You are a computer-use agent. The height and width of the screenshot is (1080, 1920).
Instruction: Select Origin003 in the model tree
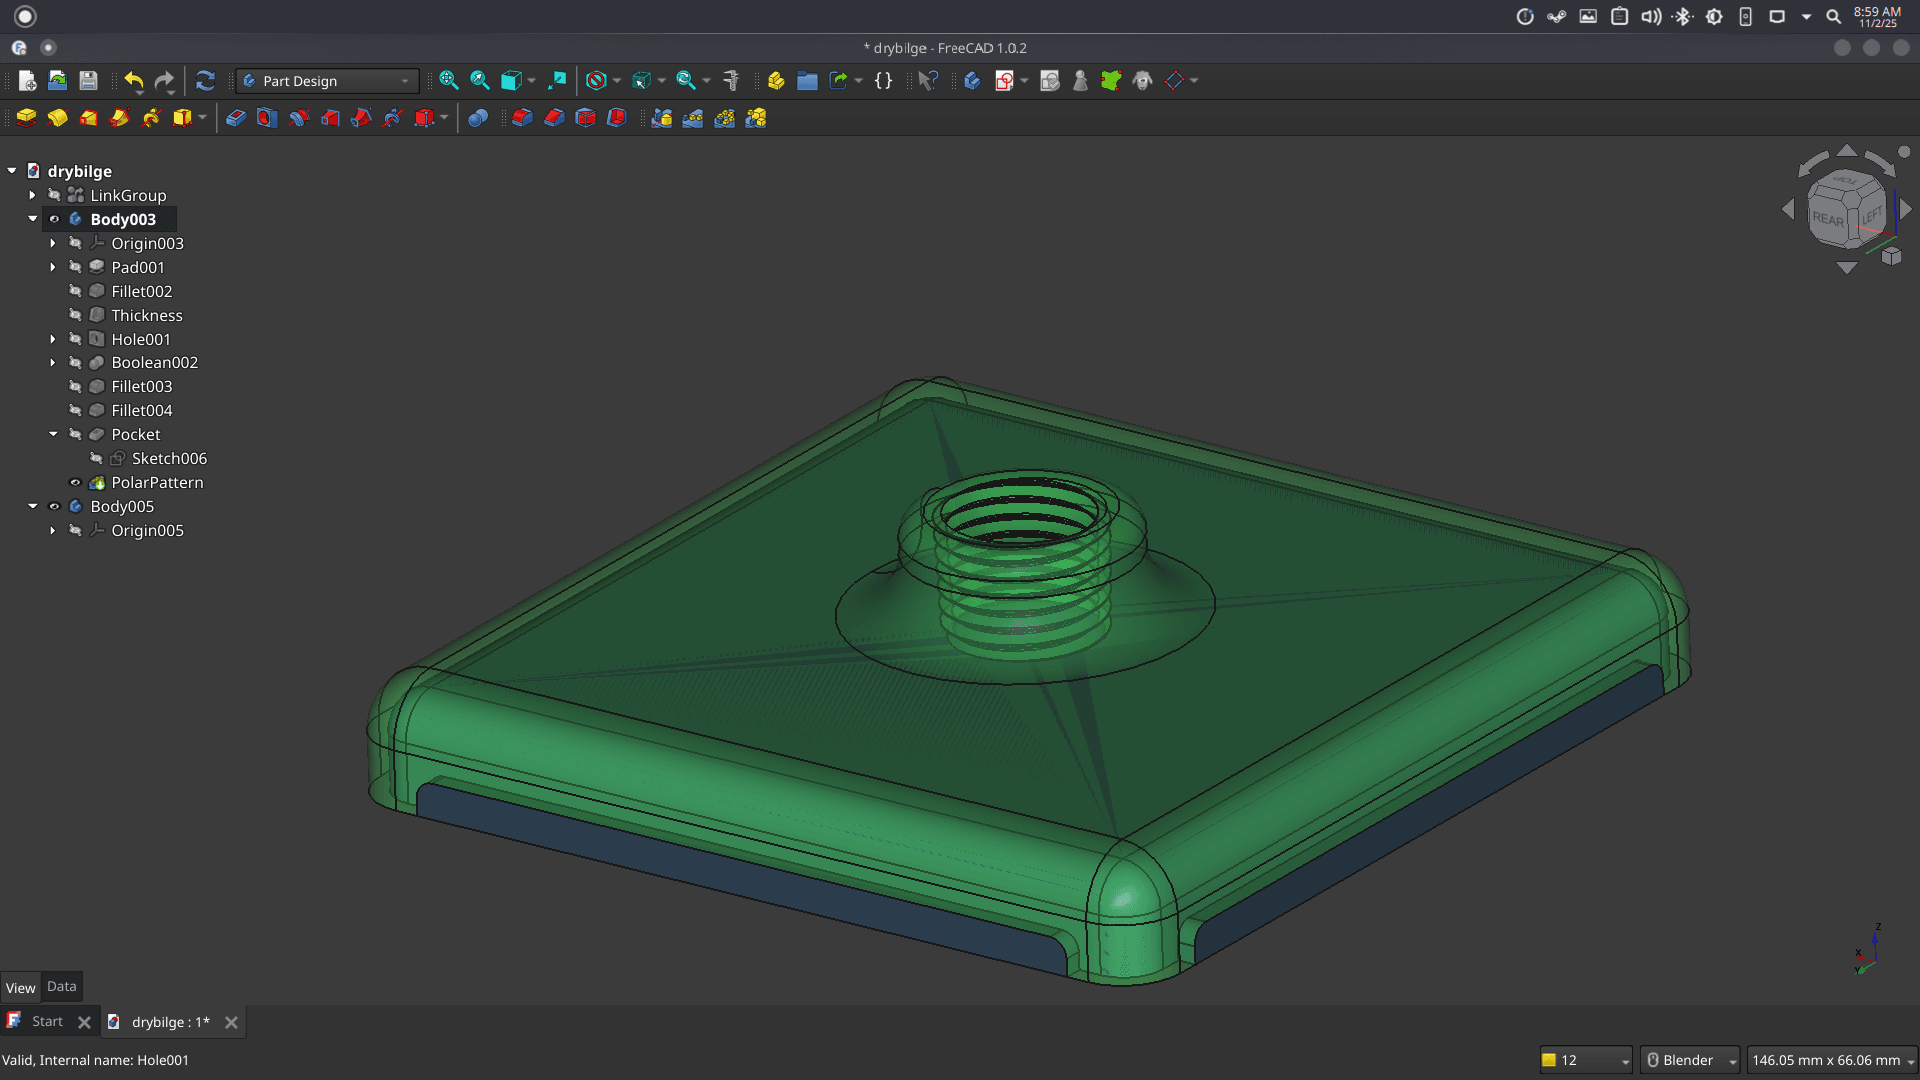(x=147, y=243)
